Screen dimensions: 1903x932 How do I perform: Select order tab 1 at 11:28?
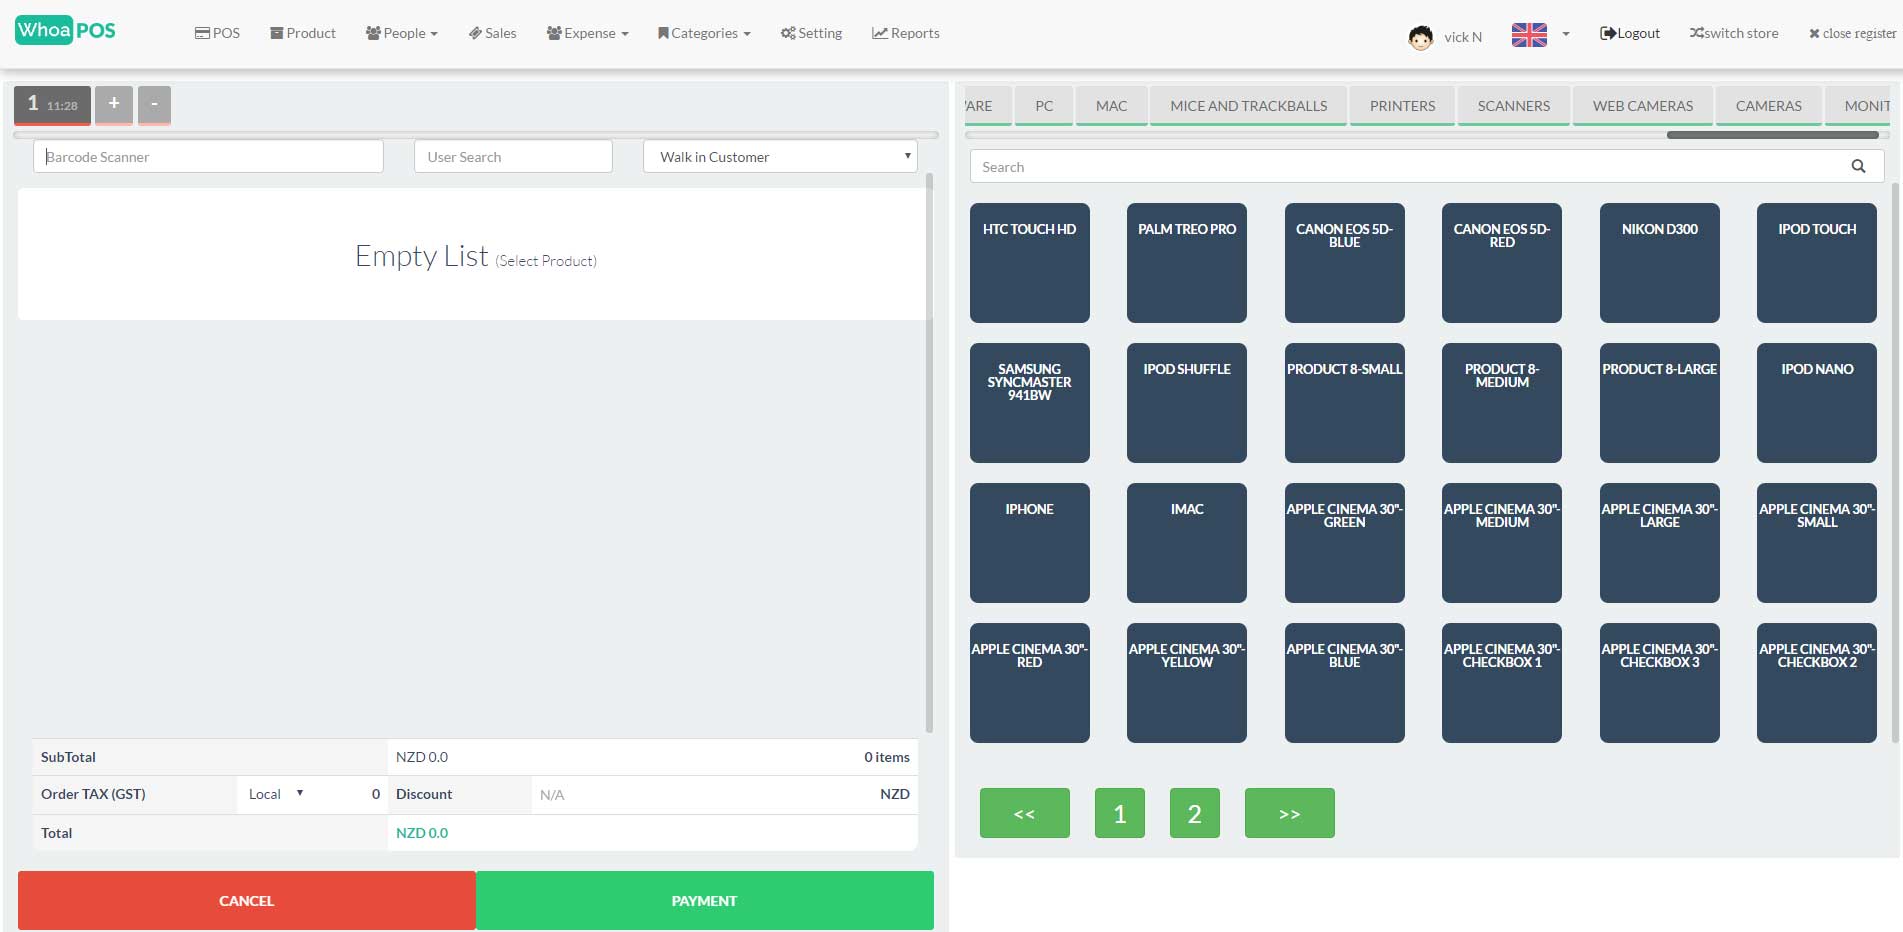(52, 104)
